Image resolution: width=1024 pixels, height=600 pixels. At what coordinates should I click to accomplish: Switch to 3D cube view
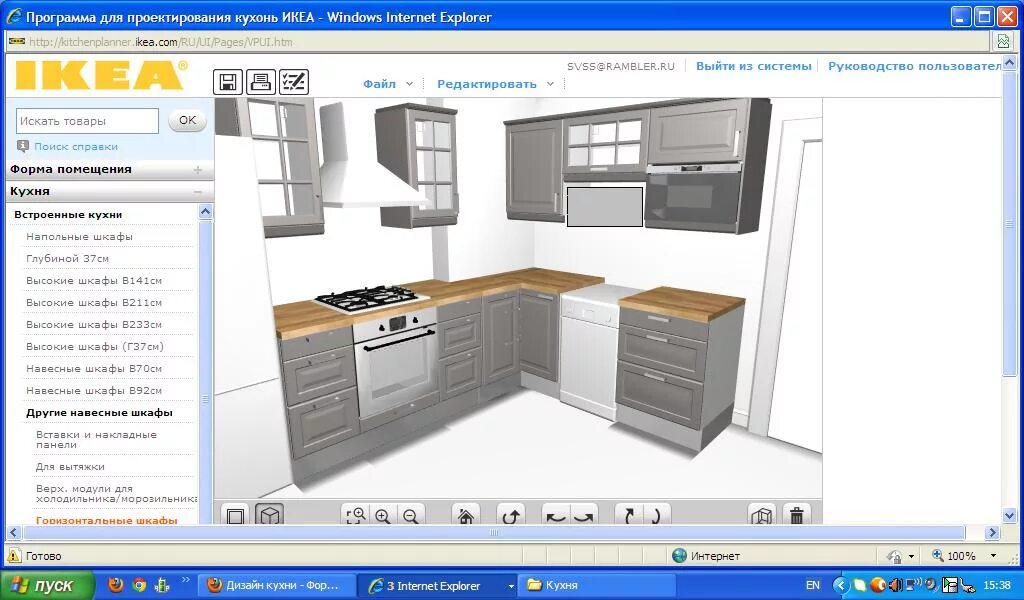(270, 516)
